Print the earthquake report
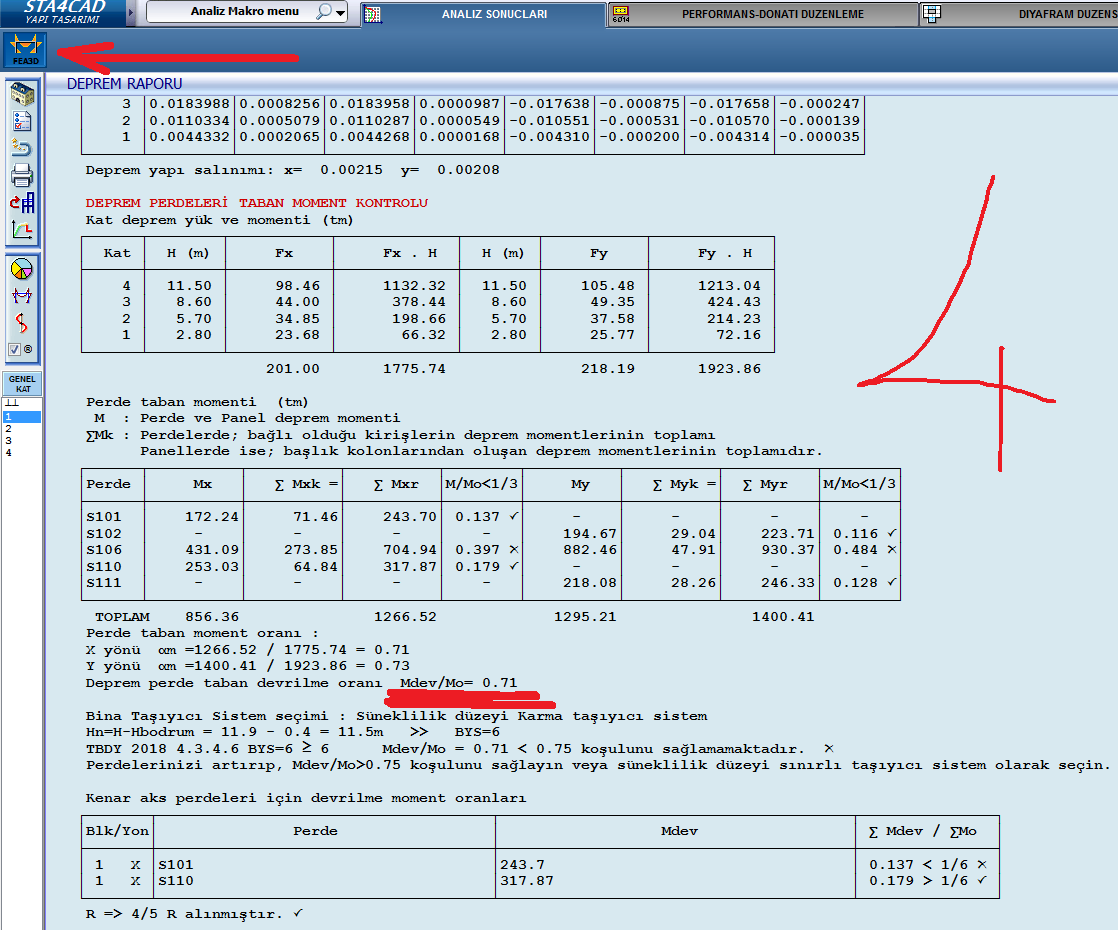The width and height of the screenshot is (1118, 930). click(22, 176)
